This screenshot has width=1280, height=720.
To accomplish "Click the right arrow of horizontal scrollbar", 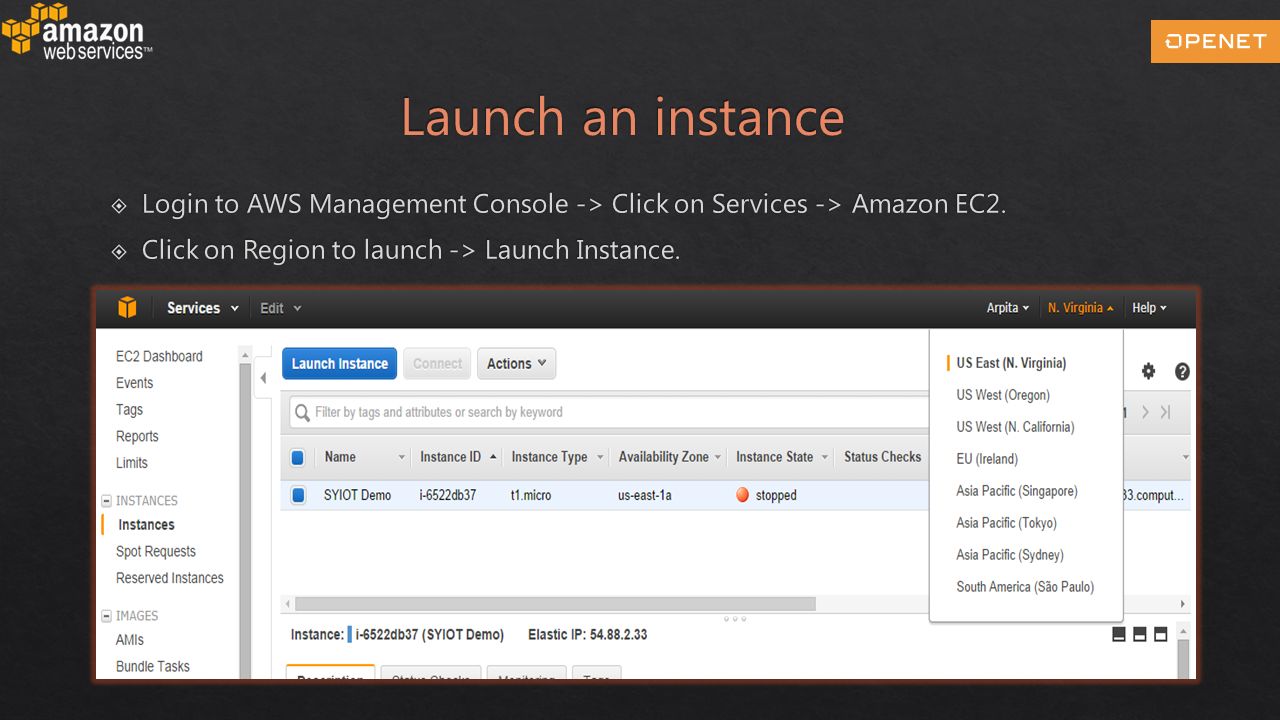I will [x=1182, y=604].
